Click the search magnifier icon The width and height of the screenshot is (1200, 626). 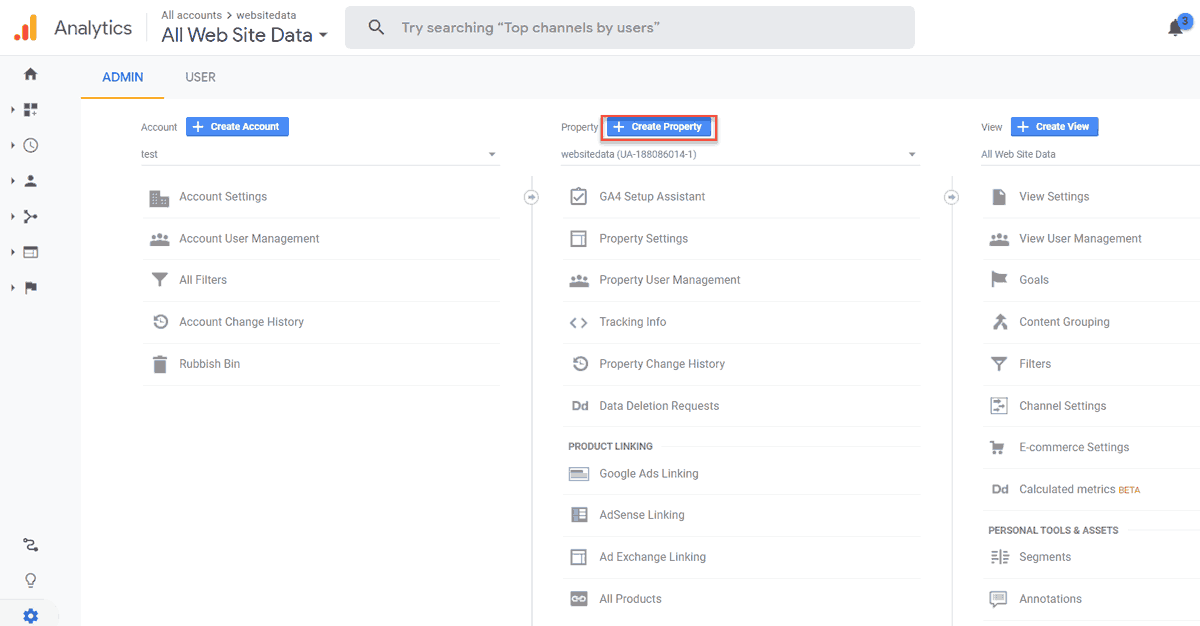coord(376,28)
